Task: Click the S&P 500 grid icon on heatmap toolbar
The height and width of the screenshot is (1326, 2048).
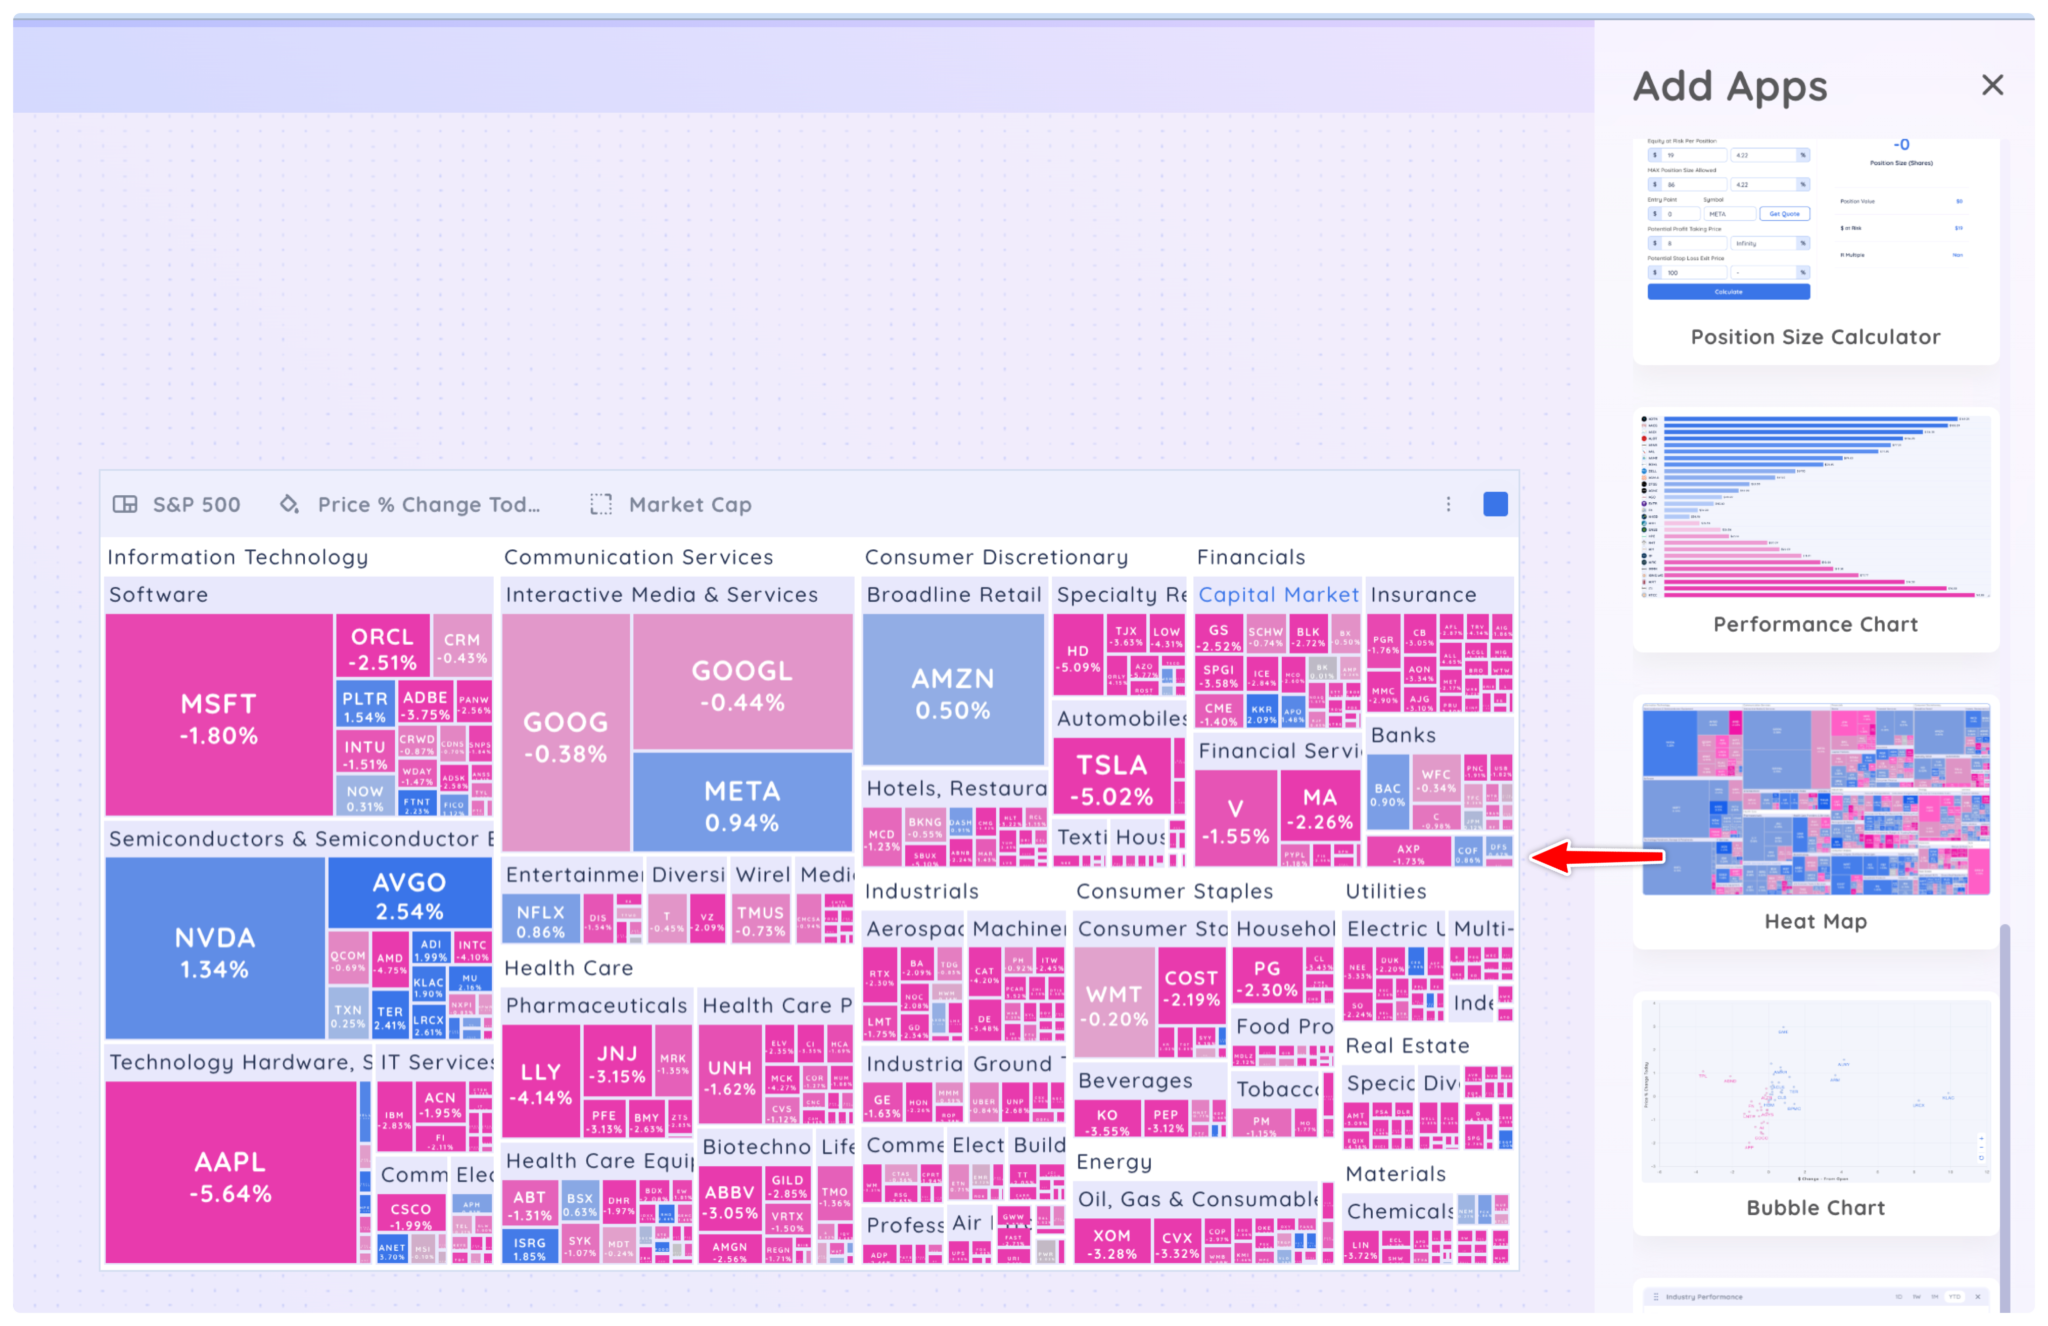Action: coord(126,505)
